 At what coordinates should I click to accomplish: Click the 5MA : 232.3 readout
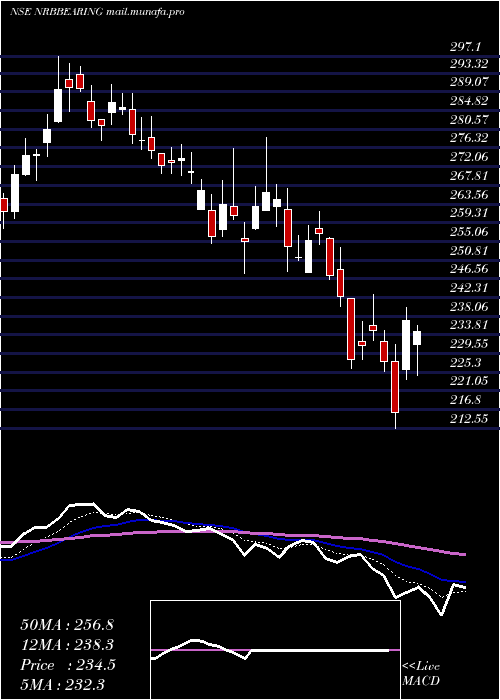click(62, 684)
